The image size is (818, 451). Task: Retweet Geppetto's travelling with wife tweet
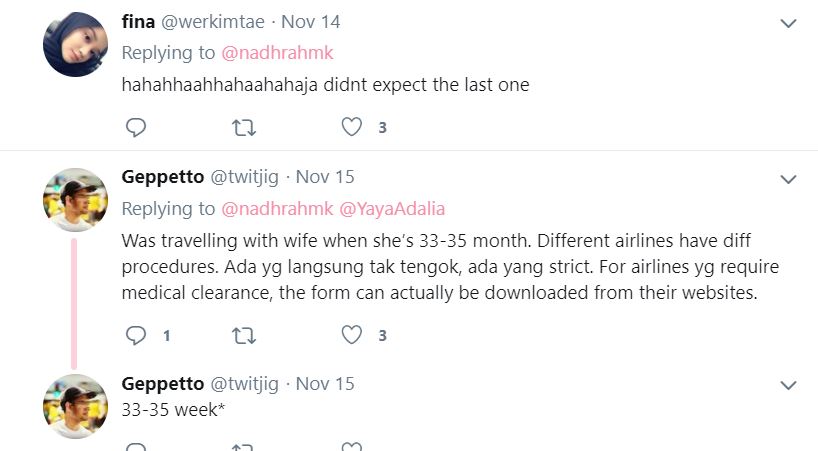point(243,336)
